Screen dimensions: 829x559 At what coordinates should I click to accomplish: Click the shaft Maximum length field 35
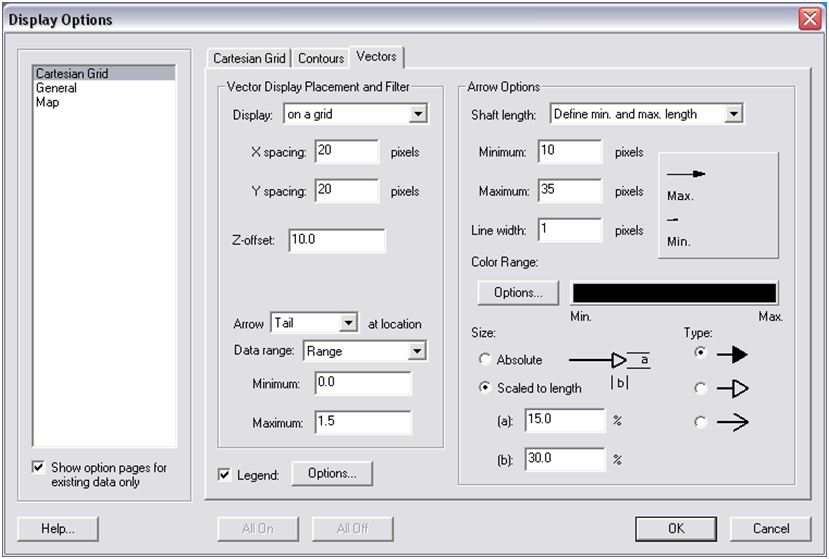click(x=570, y=190)
